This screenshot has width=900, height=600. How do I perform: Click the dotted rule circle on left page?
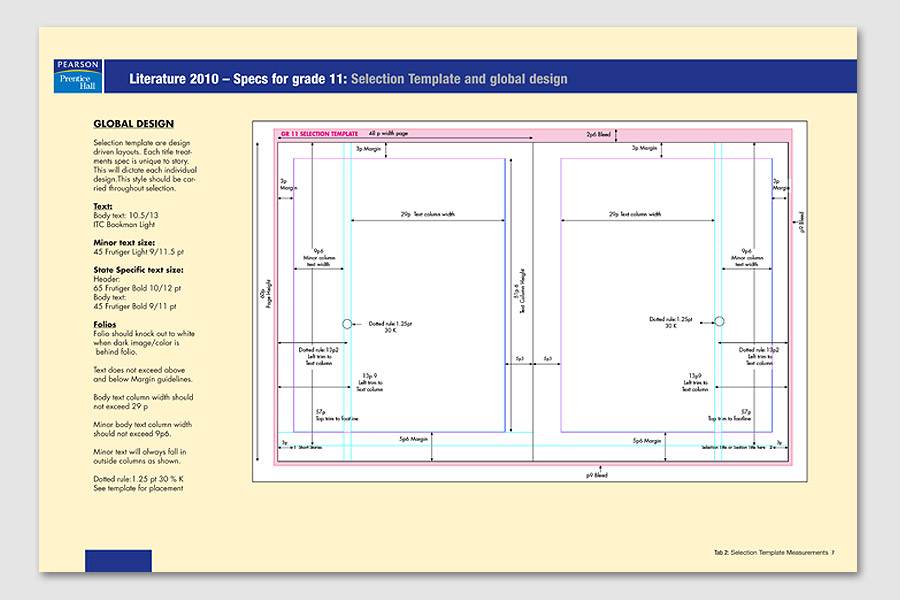click(x=347, y=324)
